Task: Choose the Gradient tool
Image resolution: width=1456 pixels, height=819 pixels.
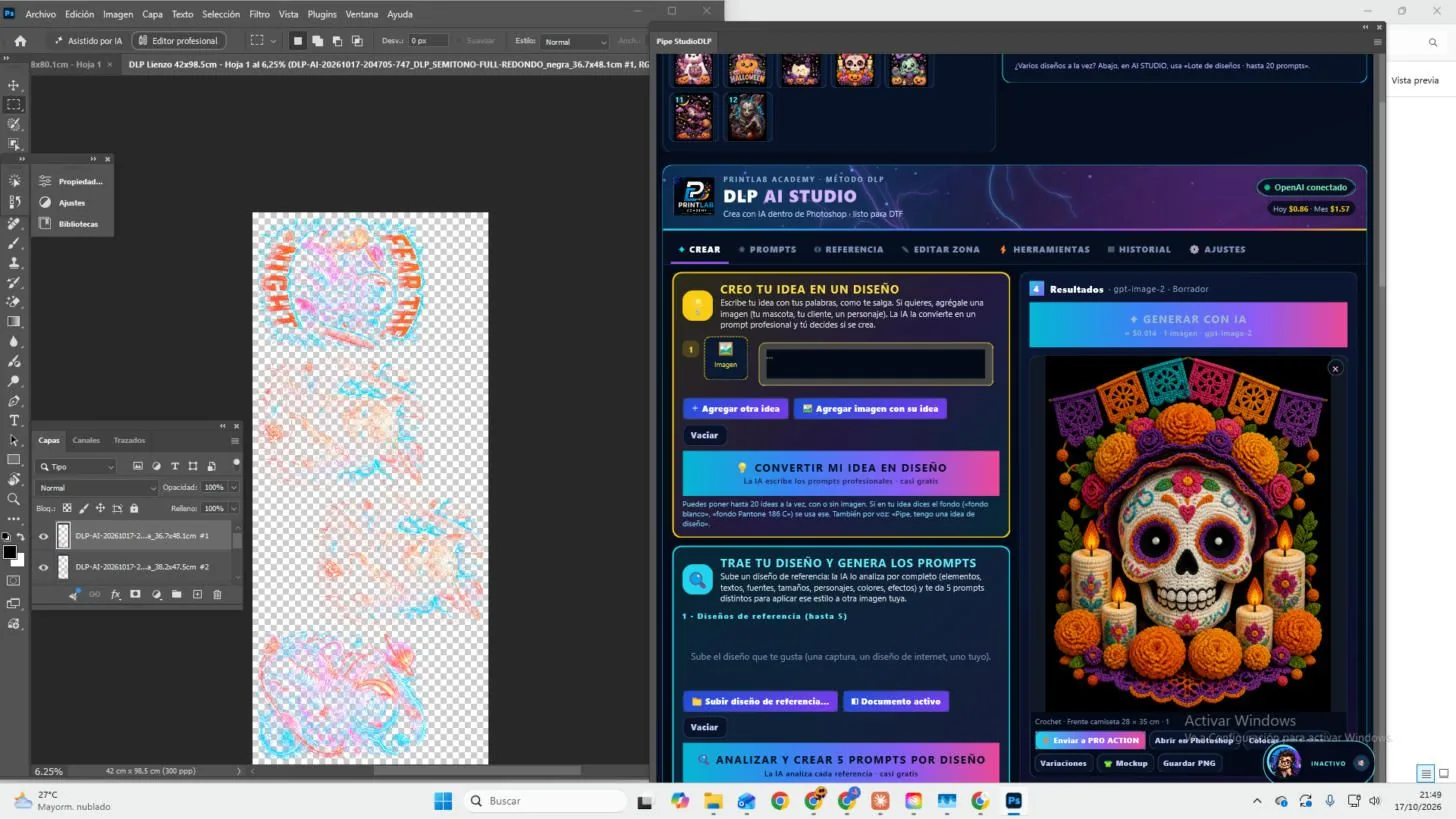Action: pos(14,322)
